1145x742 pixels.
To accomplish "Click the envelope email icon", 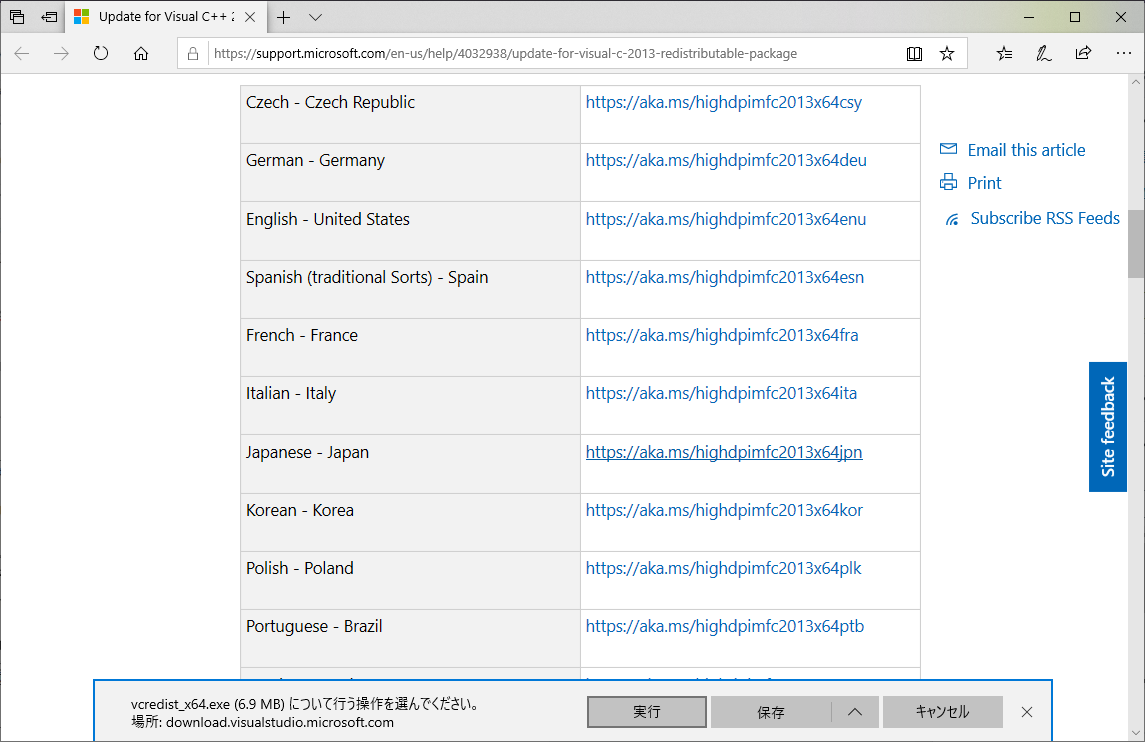I will [948, 149].
